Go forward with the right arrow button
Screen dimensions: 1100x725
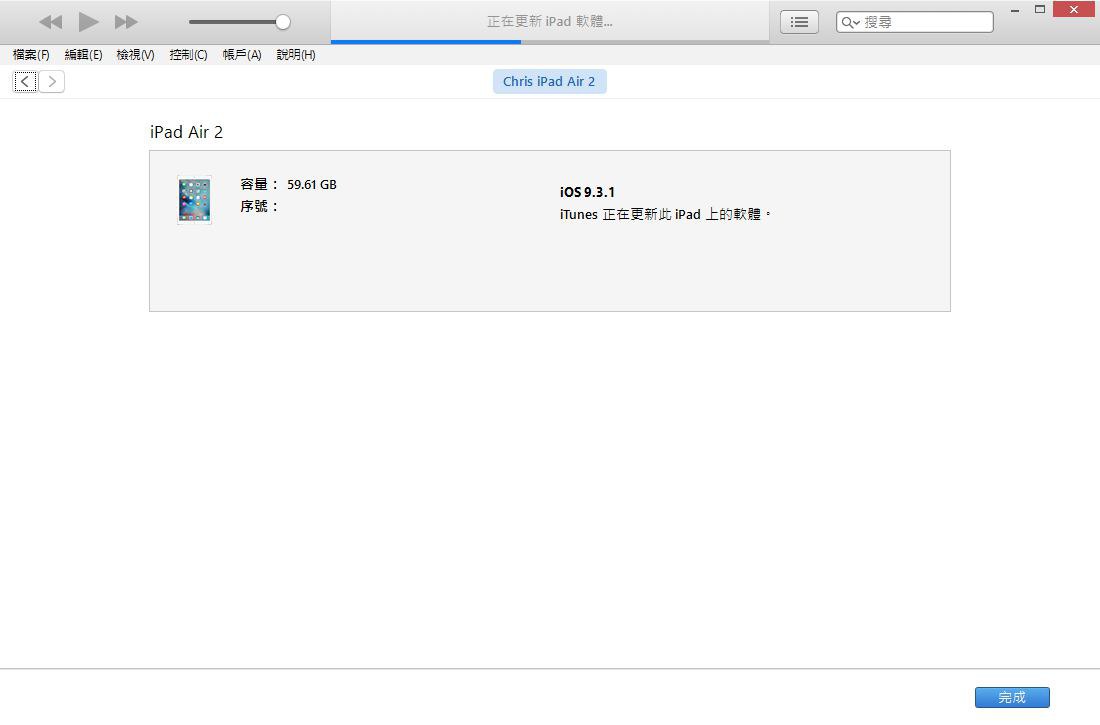point(52,82)
